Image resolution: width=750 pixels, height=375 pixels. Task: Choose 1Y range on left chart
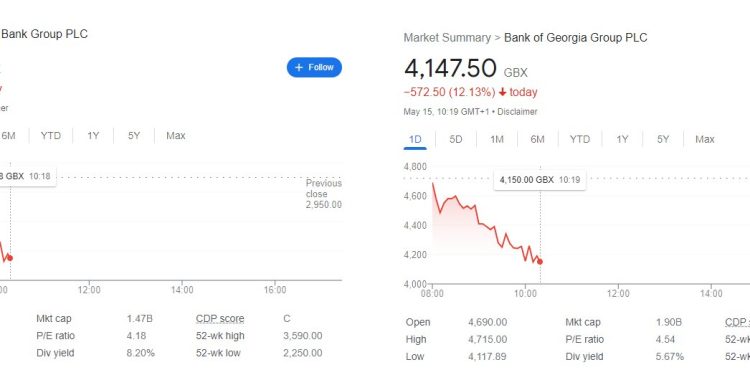93,136
